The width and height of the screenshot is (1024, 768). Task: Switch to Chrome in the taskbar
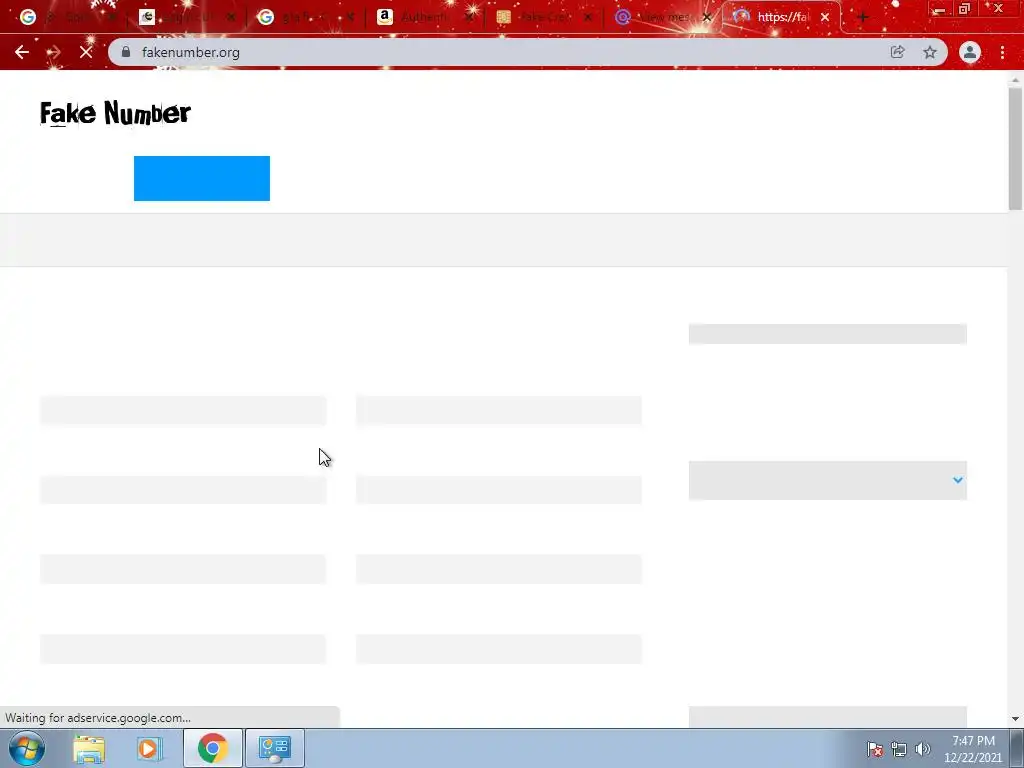[212, 748]
